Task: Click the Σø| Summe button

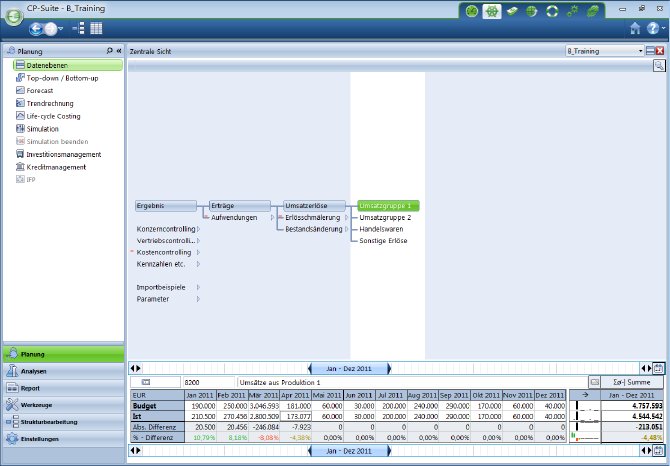Action: [632, 382]
